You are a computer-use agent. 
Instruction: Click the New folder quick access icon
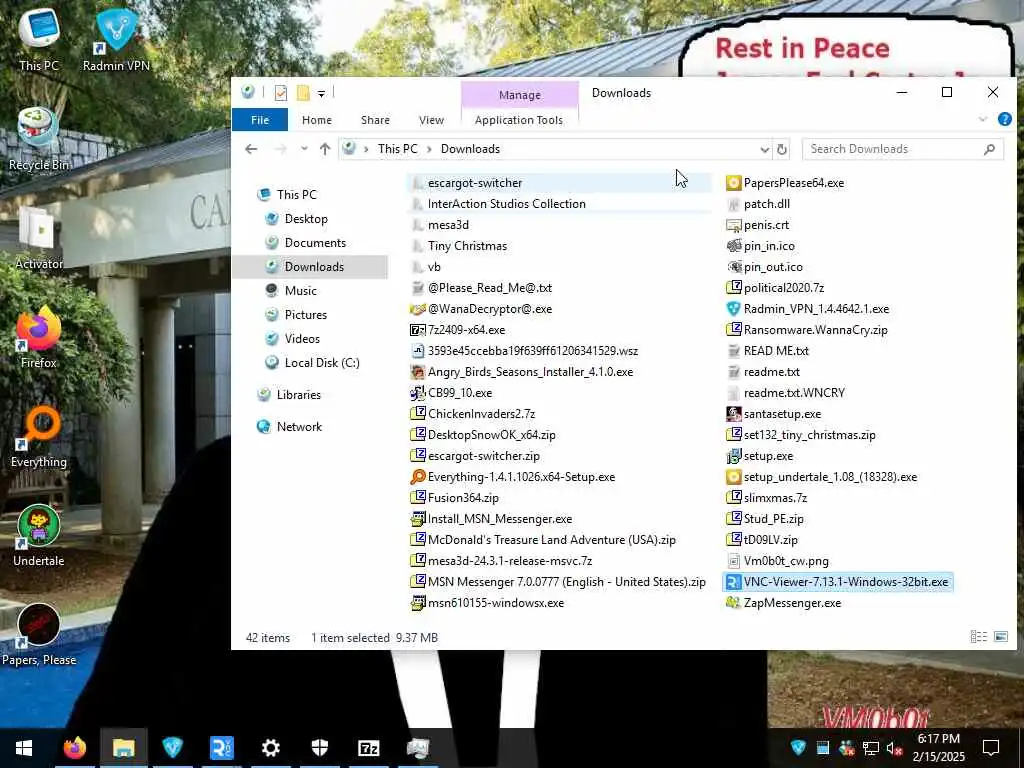(303, 93)
